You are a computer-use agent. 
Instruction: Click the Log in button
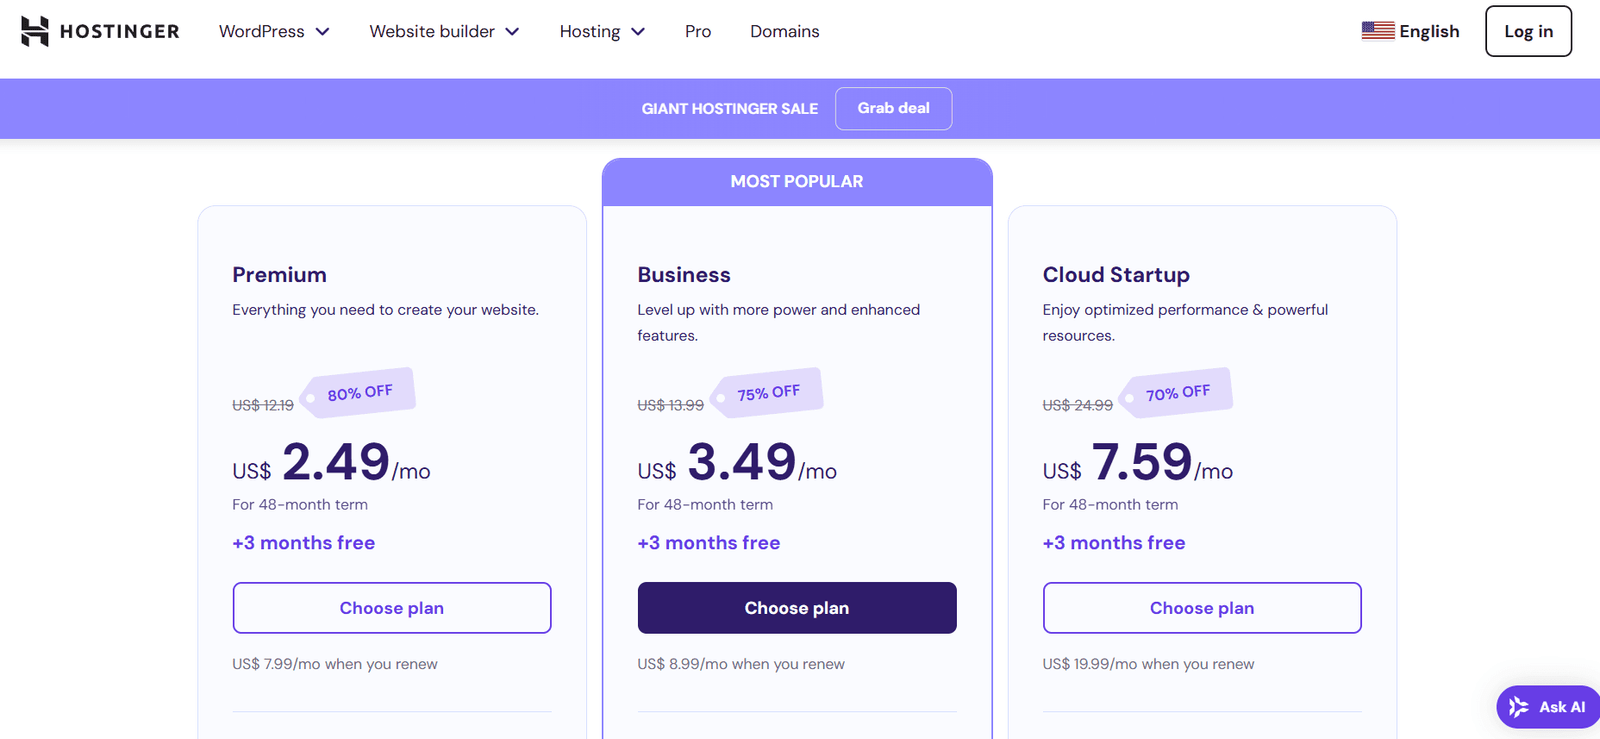(1528, 31)
